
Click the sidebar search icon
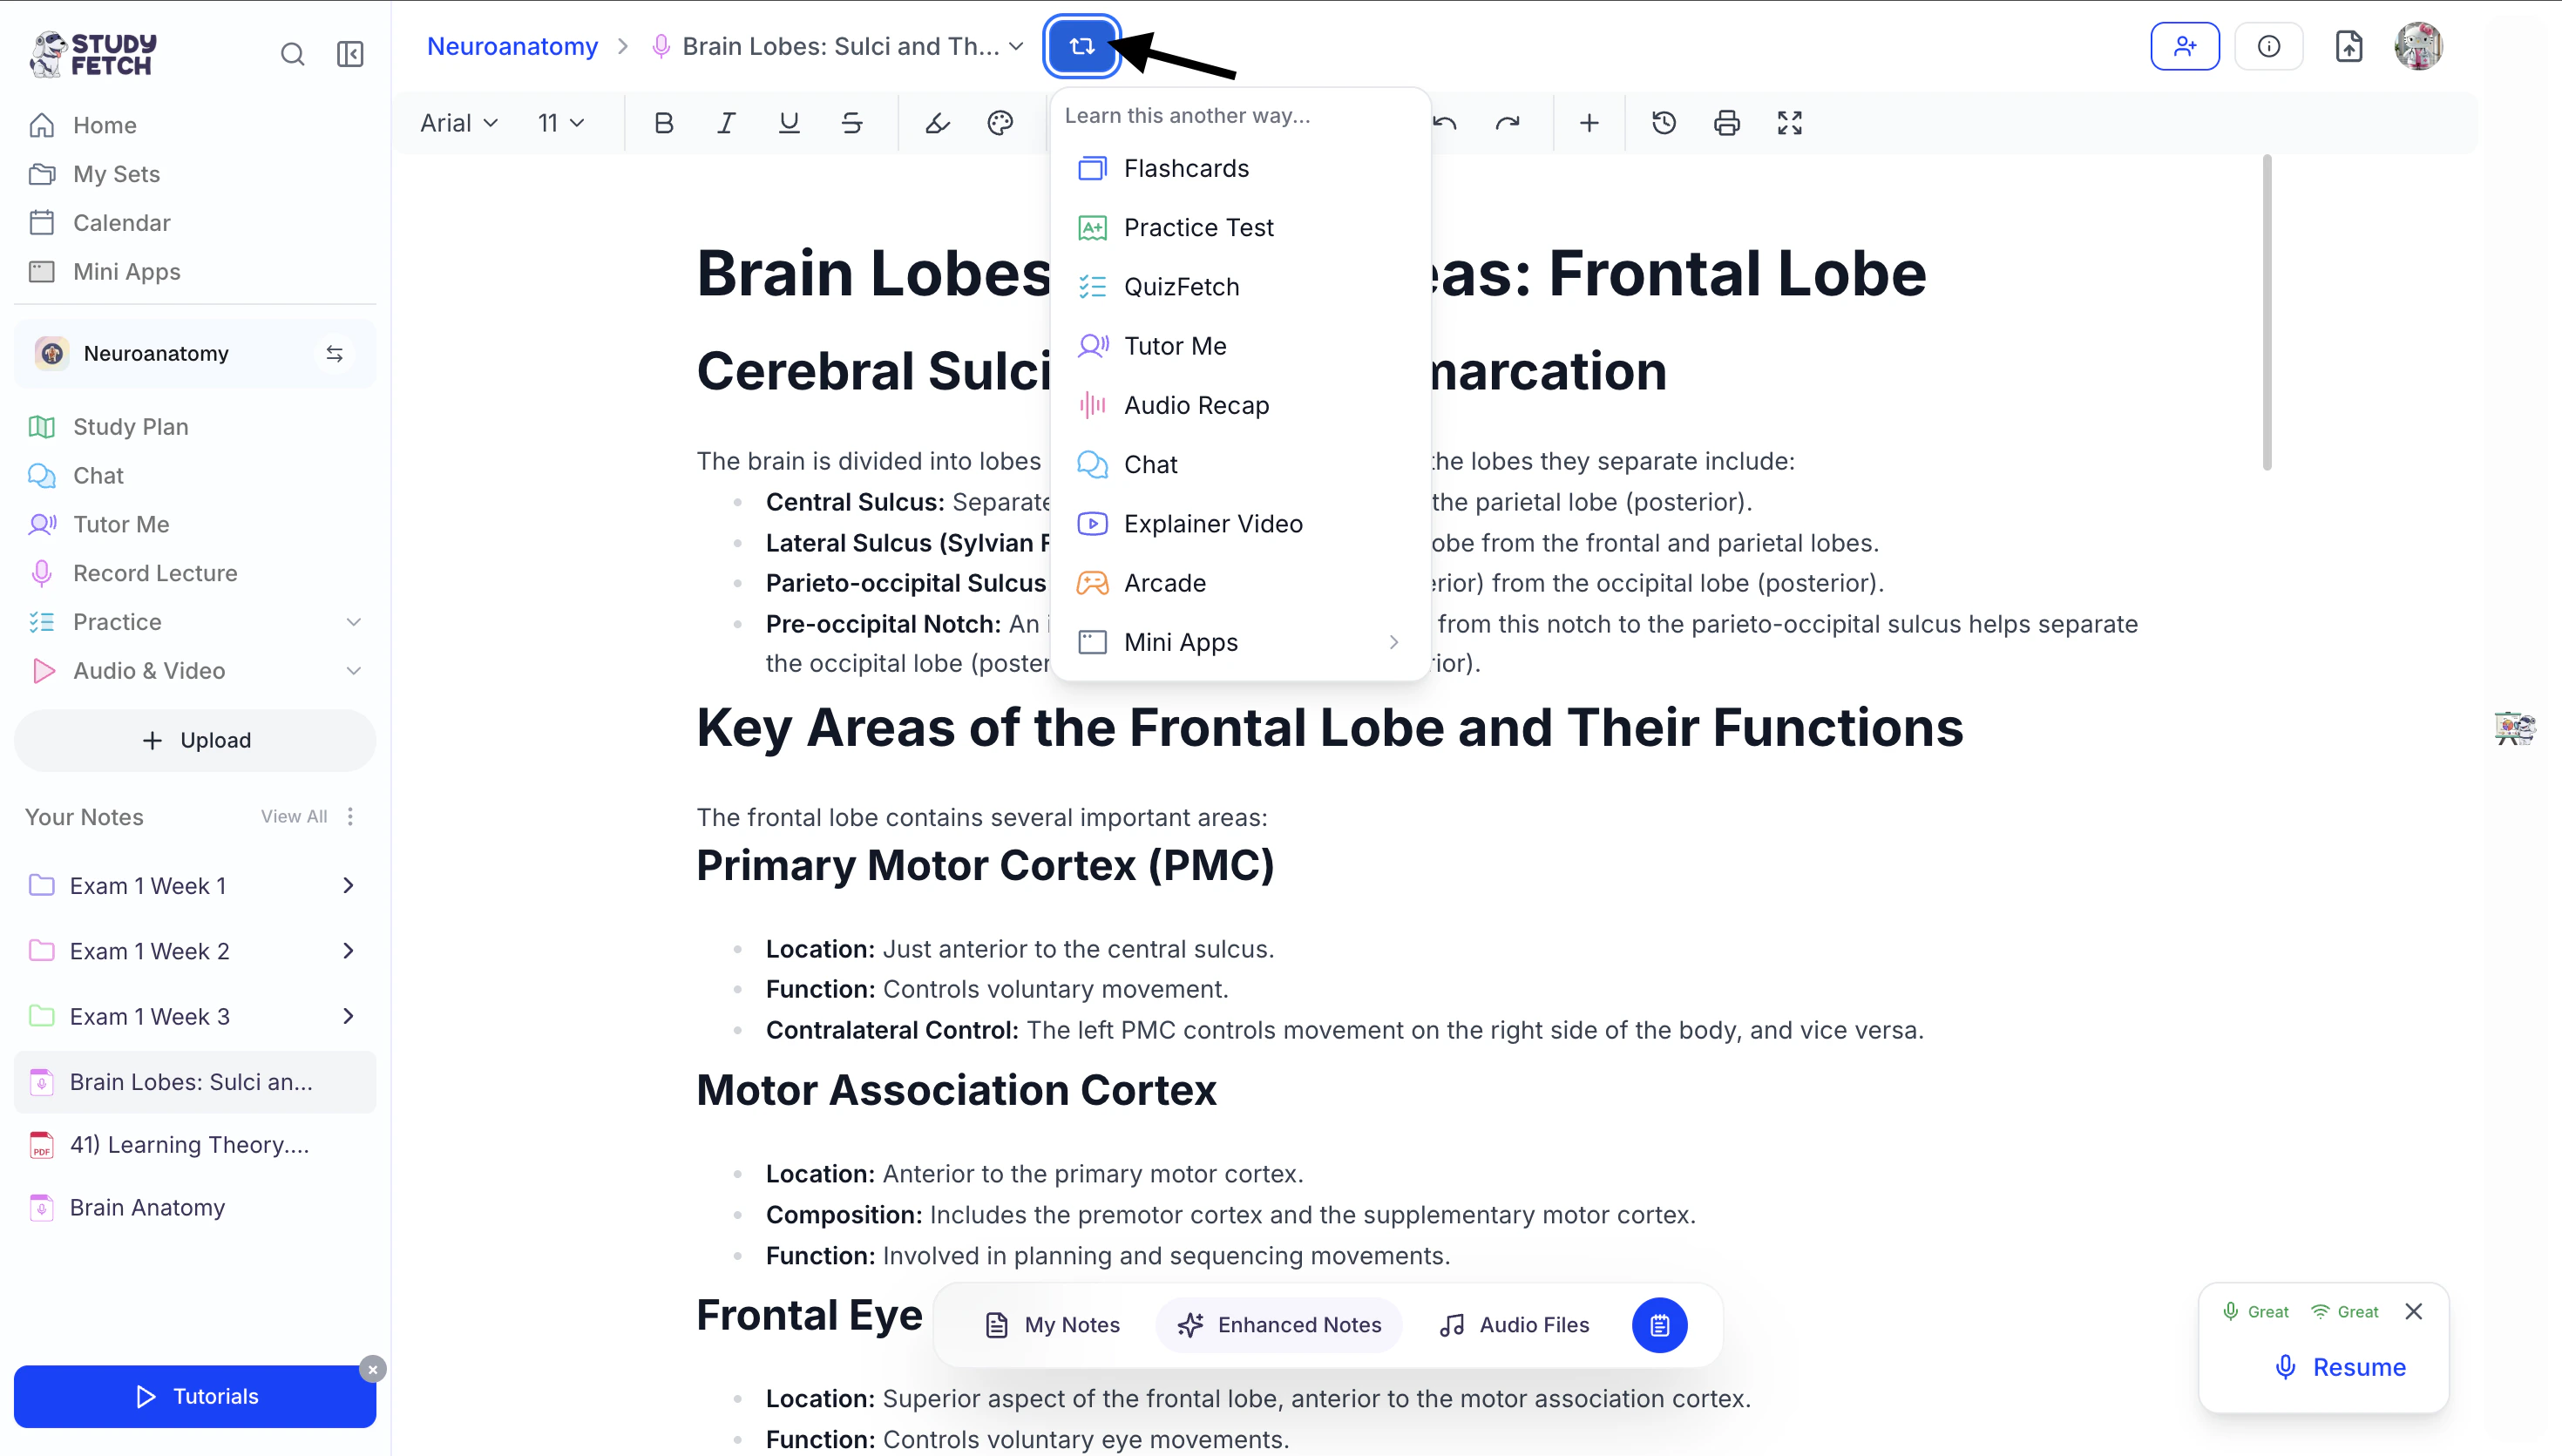(292, 54)
